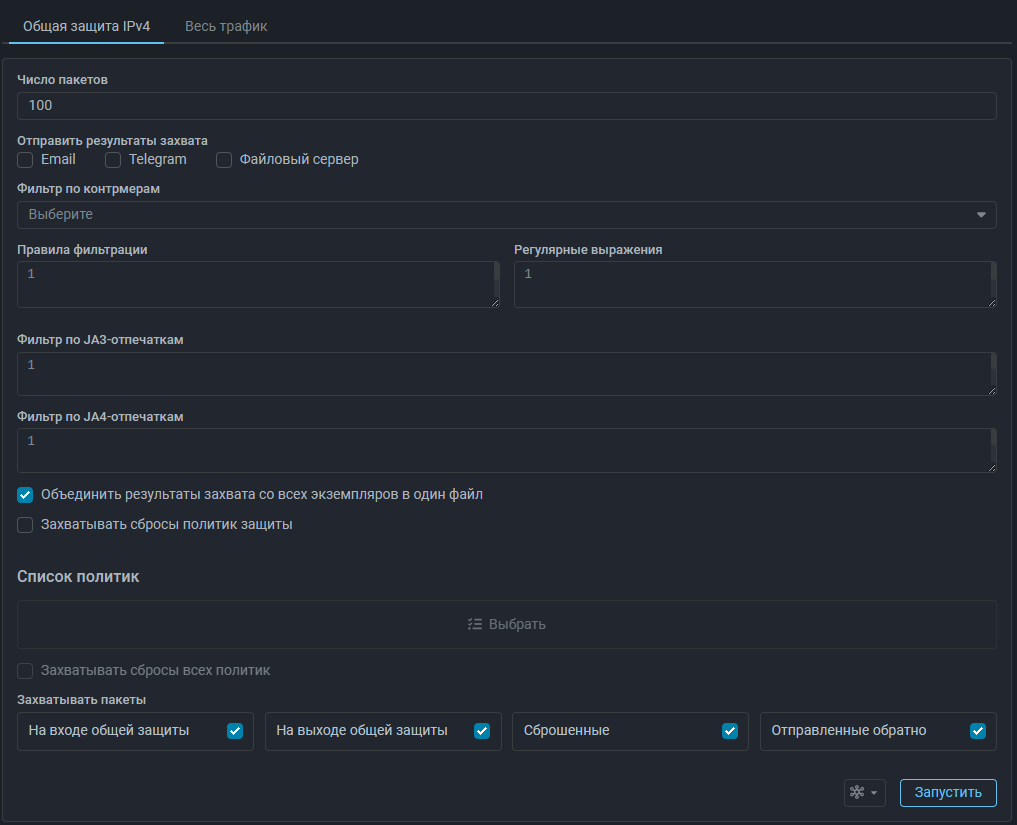The image size is (1017, 825).
Task: Click the Число пакетов input field
Action: point(507,106)
